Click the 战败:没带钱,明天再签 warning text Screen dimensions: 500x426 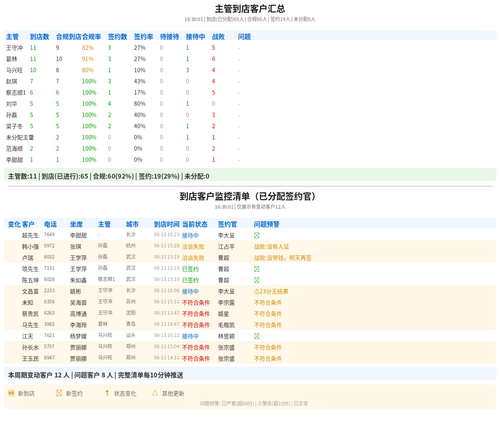click(283, 258)
